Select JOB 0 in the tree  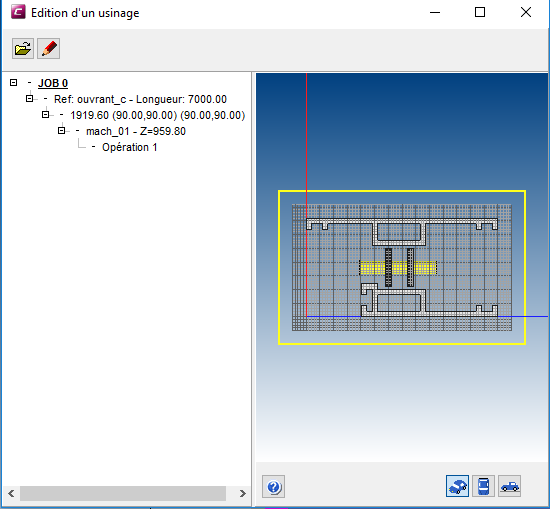53,83
